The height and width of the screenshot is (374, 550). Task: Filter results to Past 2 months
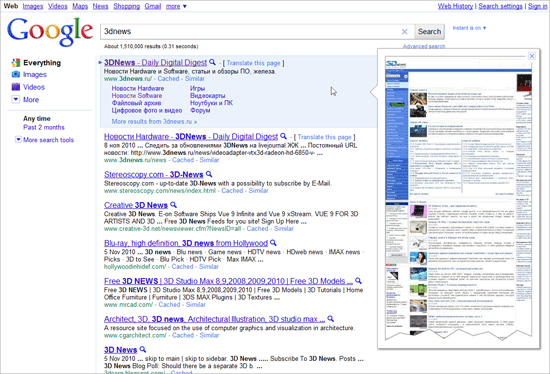(x=44, y=127)
